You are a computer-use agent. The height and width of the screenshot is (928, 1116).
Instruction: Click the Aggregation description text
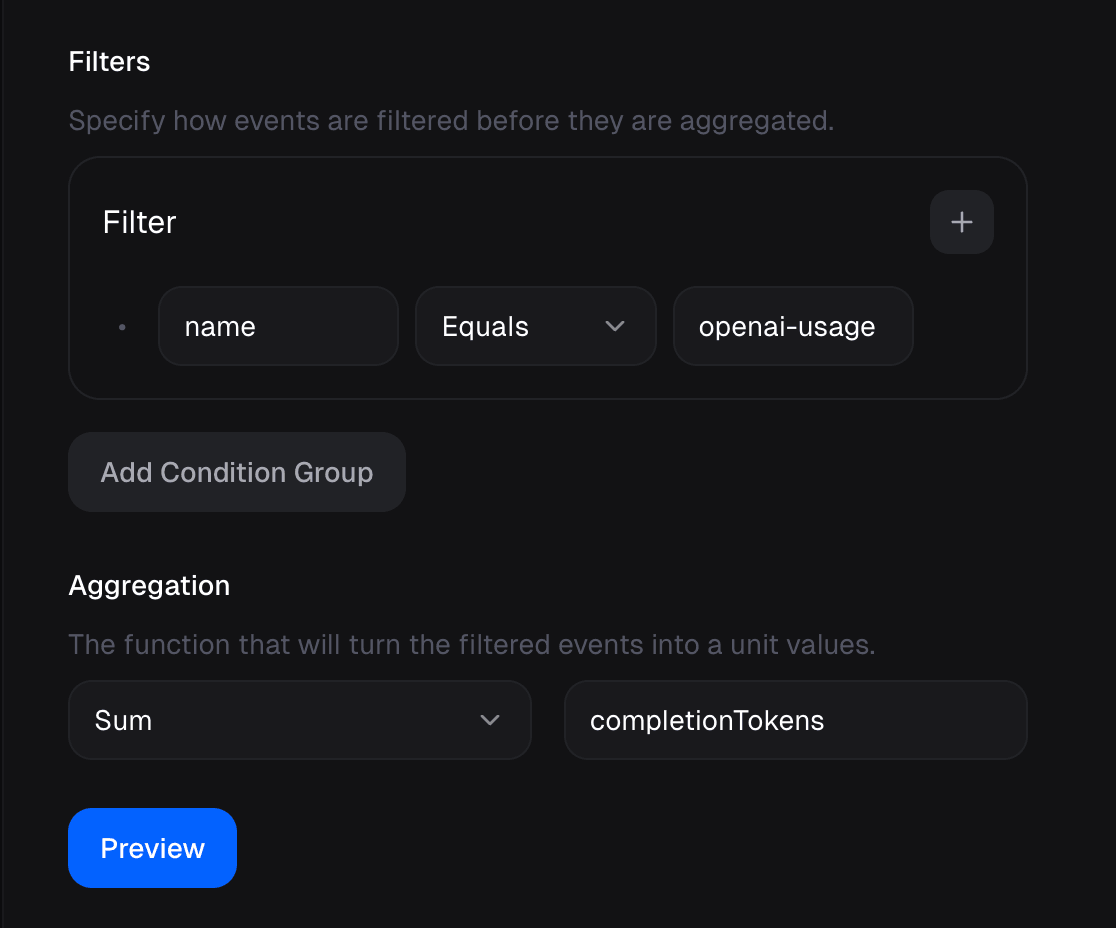[x=471, y=645]
